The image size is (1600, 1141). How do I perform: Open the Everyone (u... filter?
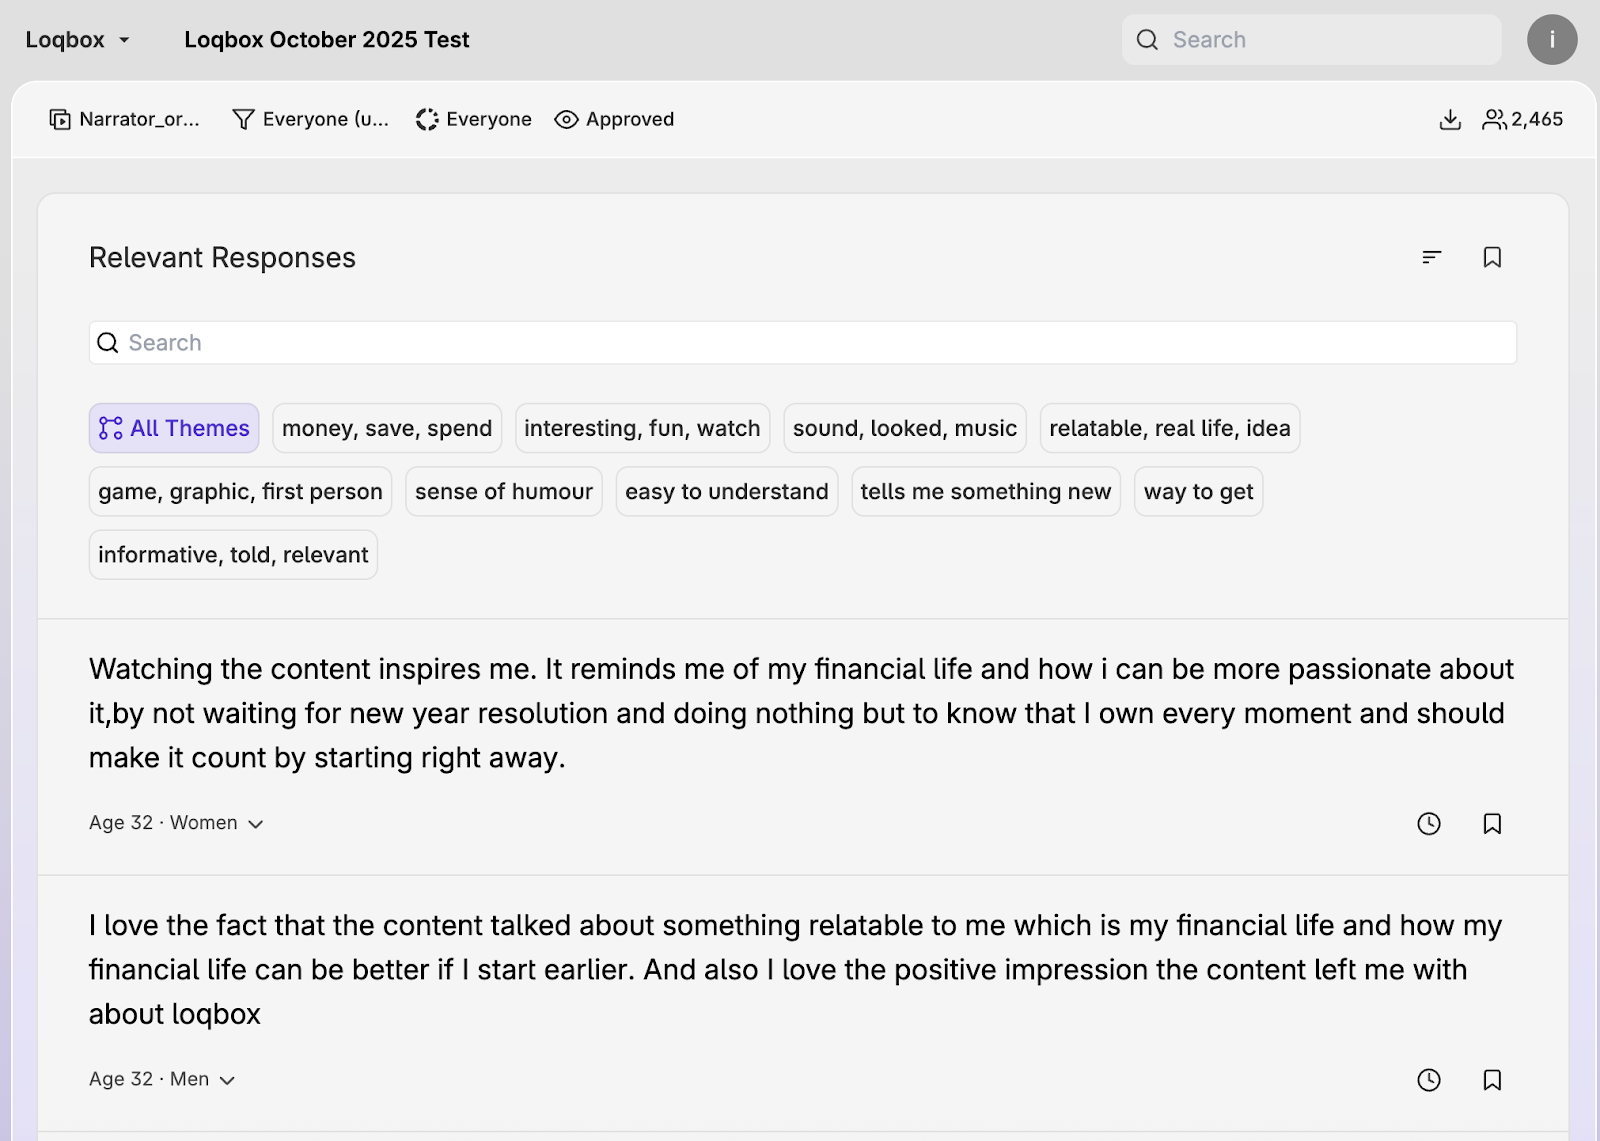310,120
